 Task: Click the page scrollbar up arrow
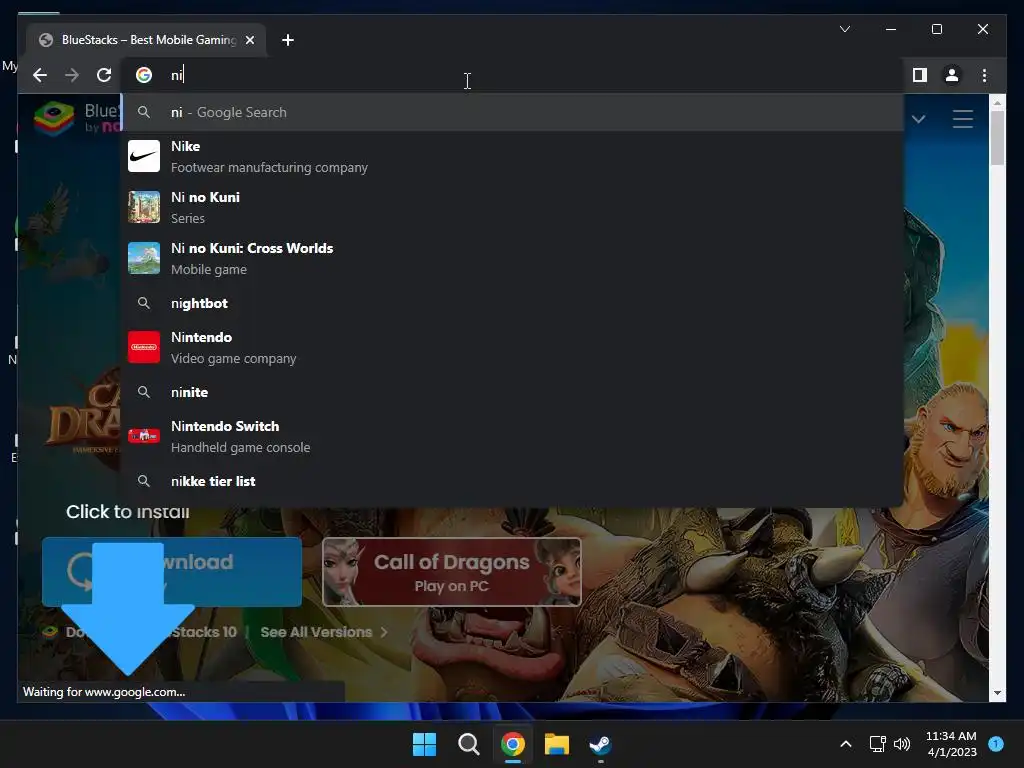997,103
